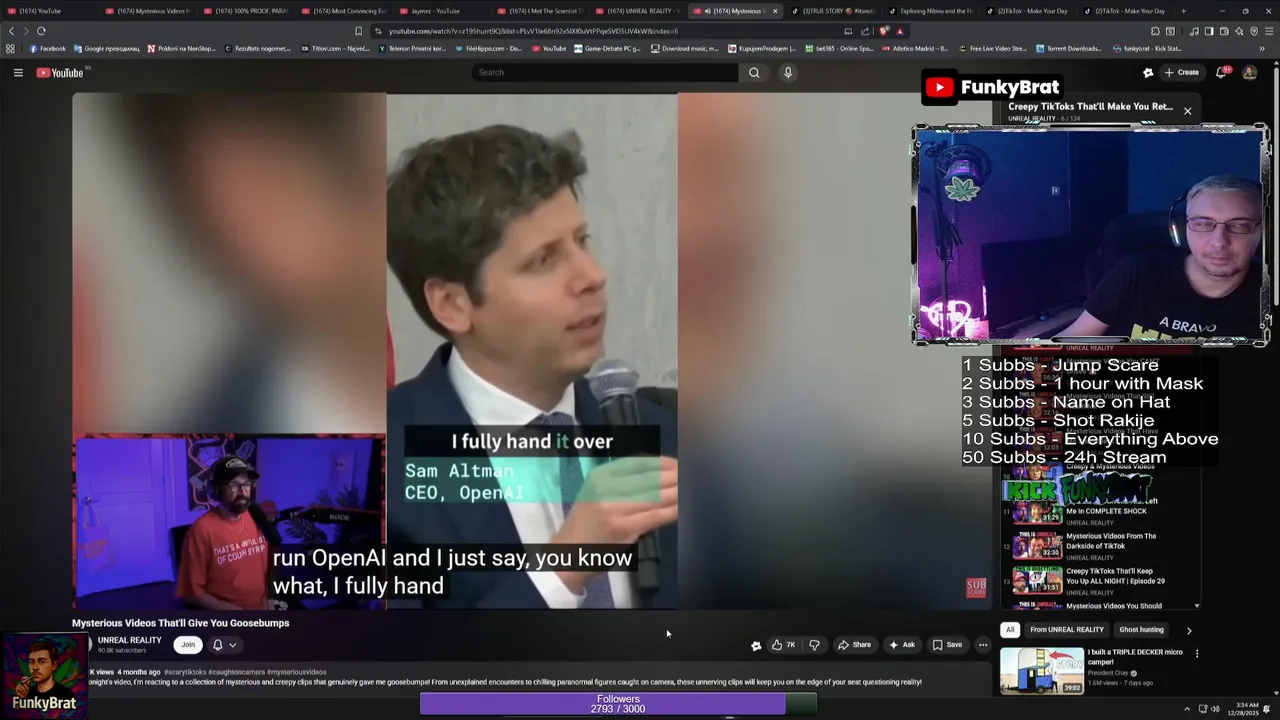This screenshot has height=720, width=1280.
Task: Click the browser address bar URL
Action: coord(533,31)
